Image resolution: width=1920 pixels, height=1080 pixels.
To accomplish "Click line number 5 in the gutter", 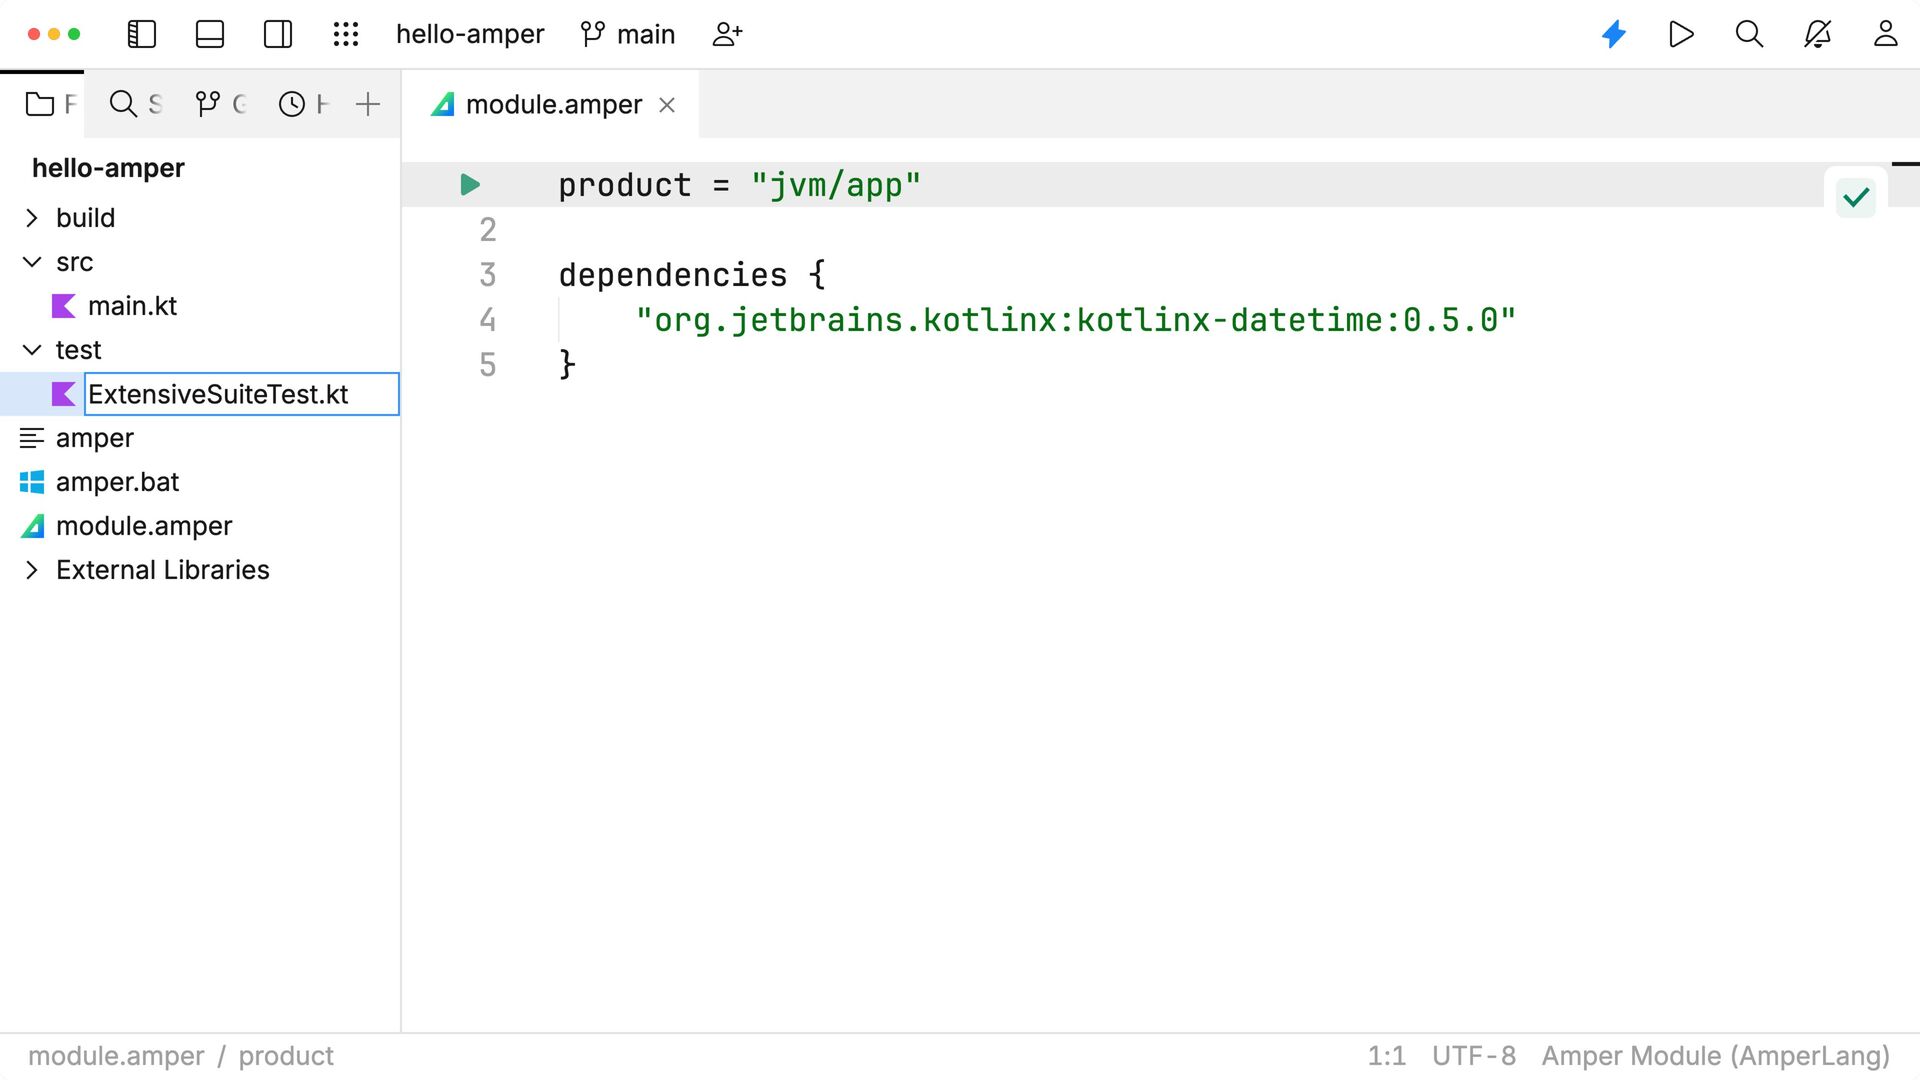I will click(x=488, y=365).
